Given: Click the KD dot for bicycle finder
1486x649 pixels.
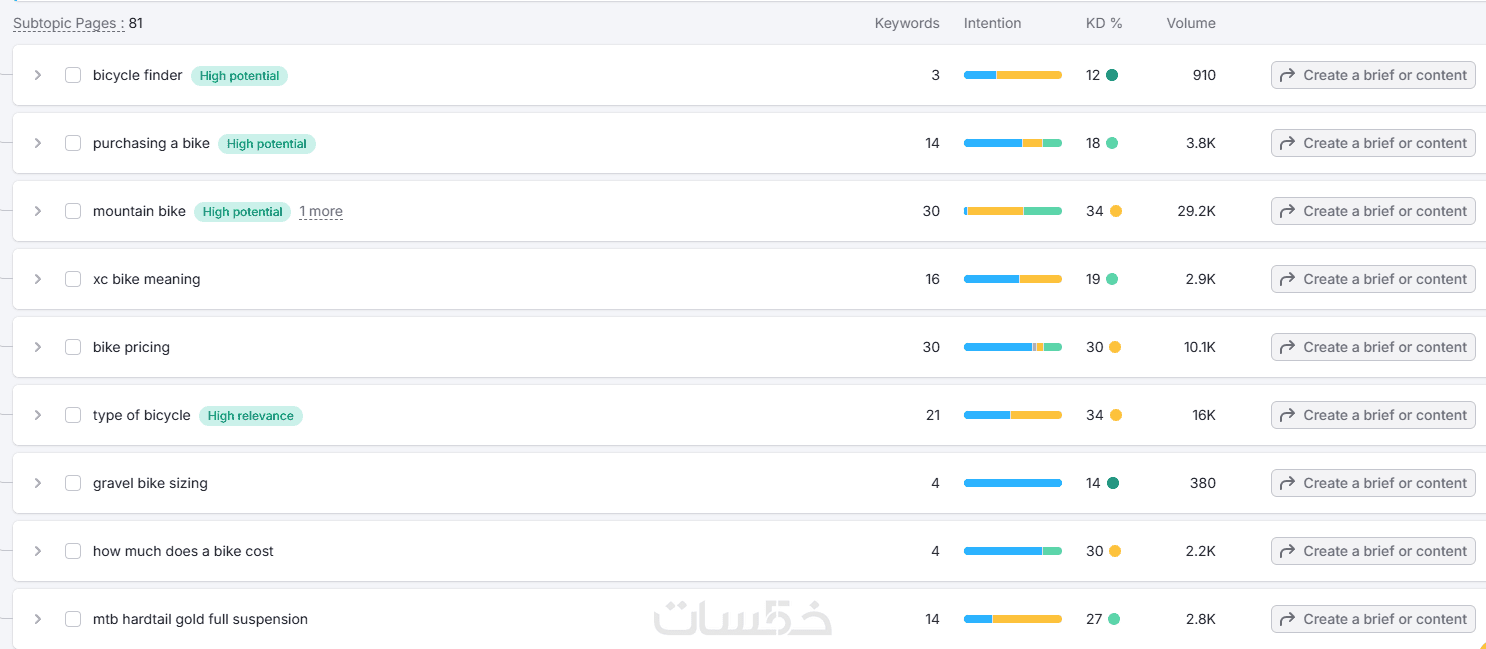Looking at the screenshot, I should click(1112, 75).
